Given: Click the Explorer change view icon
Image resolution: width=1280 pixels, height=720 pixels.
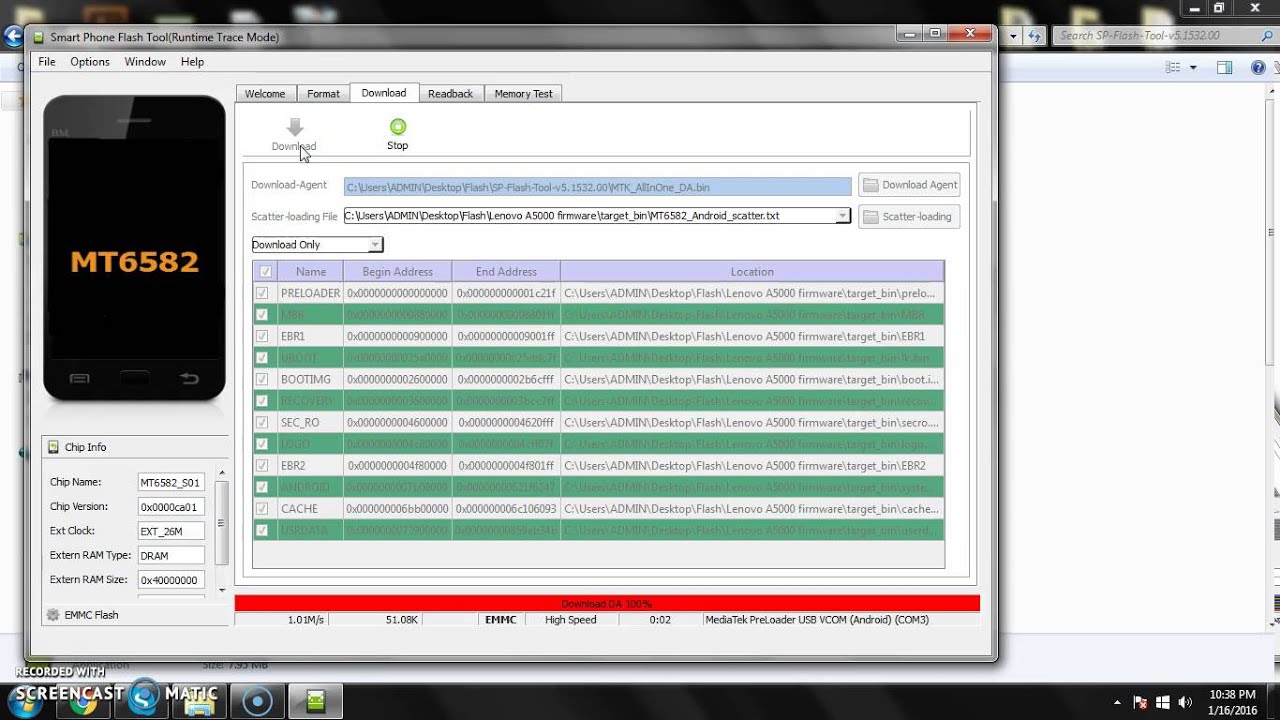Looking at the screenshot, I should (x=1175, y=67).
